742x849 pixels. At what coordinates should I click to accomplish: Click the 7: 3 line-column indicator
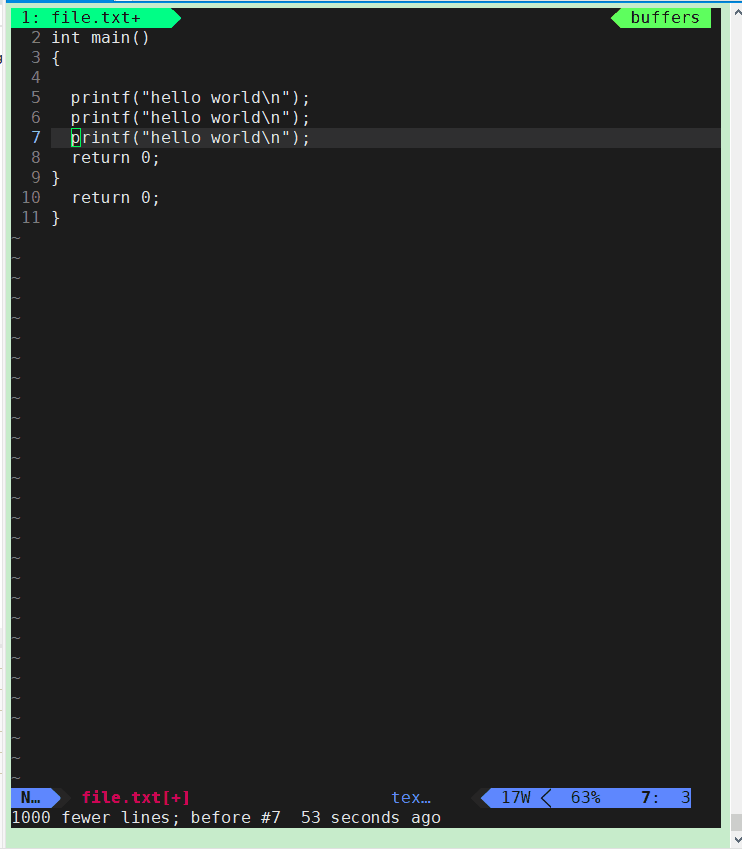pyautogui.click(x=666, y=798)
